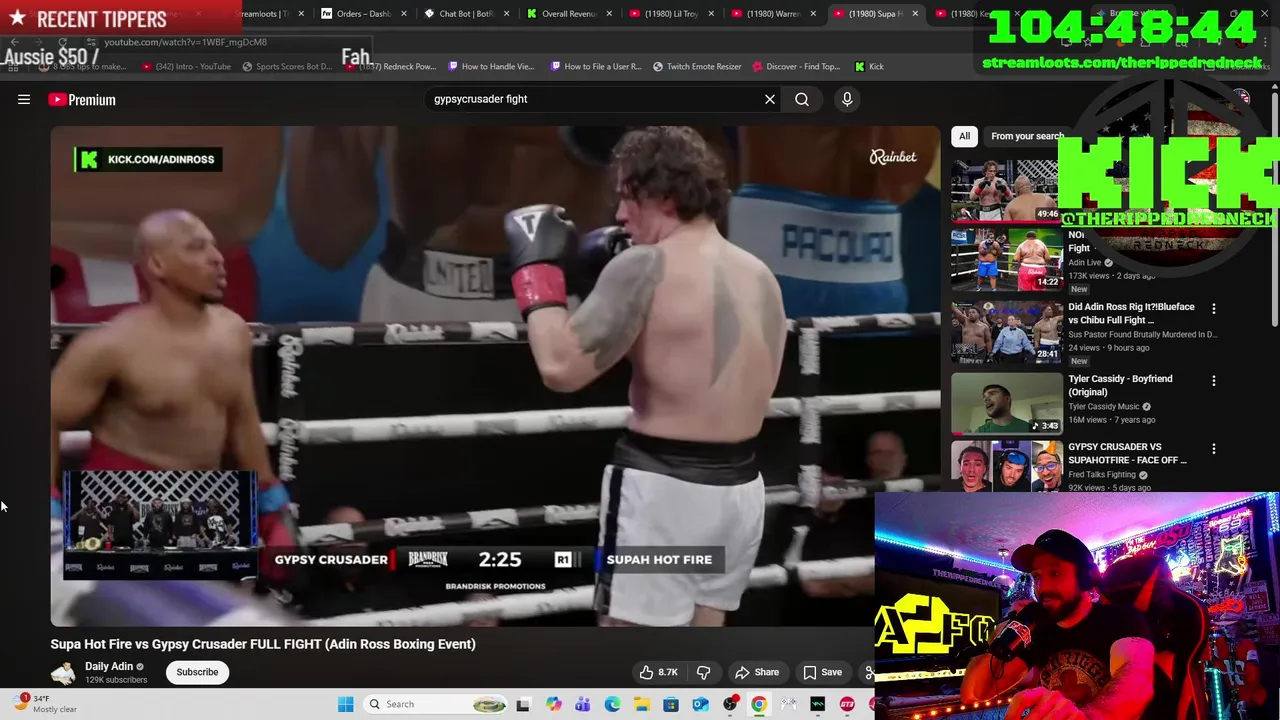Screen dimensions: 1280x720
Task: Open the '(342) Intro - YouTube' bookmark
Action: 186,67
